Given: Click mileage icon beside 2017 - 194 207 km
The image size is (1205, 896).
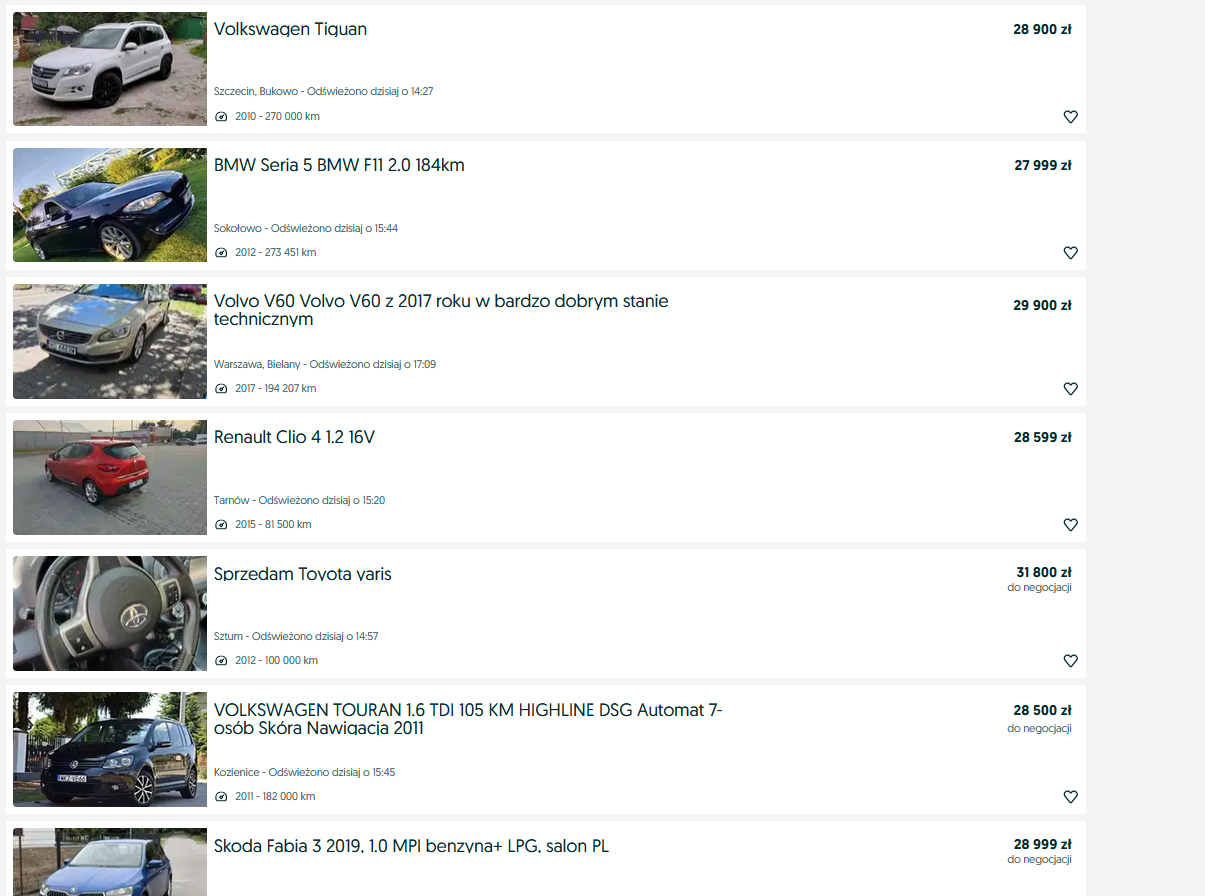Looking at the screenshot, I should pyautogui.click(x=221, y=389).
